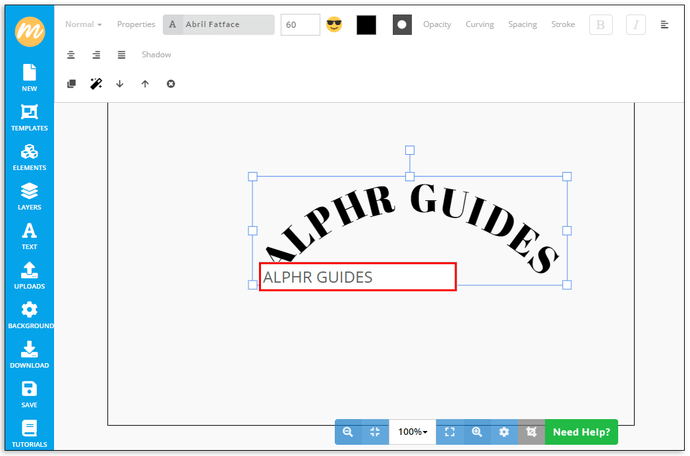Open the Spacing text option
690x456 pixels.
point(522,24)
